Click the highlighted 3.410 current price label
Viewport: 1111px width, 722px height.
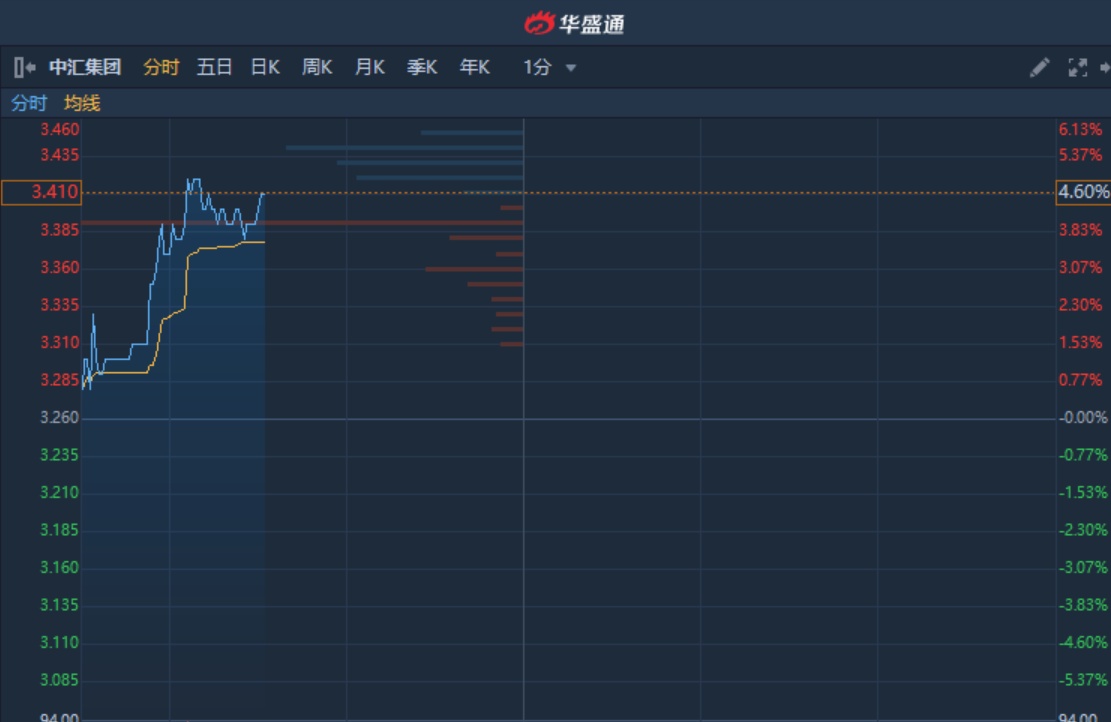click(42, 192)
